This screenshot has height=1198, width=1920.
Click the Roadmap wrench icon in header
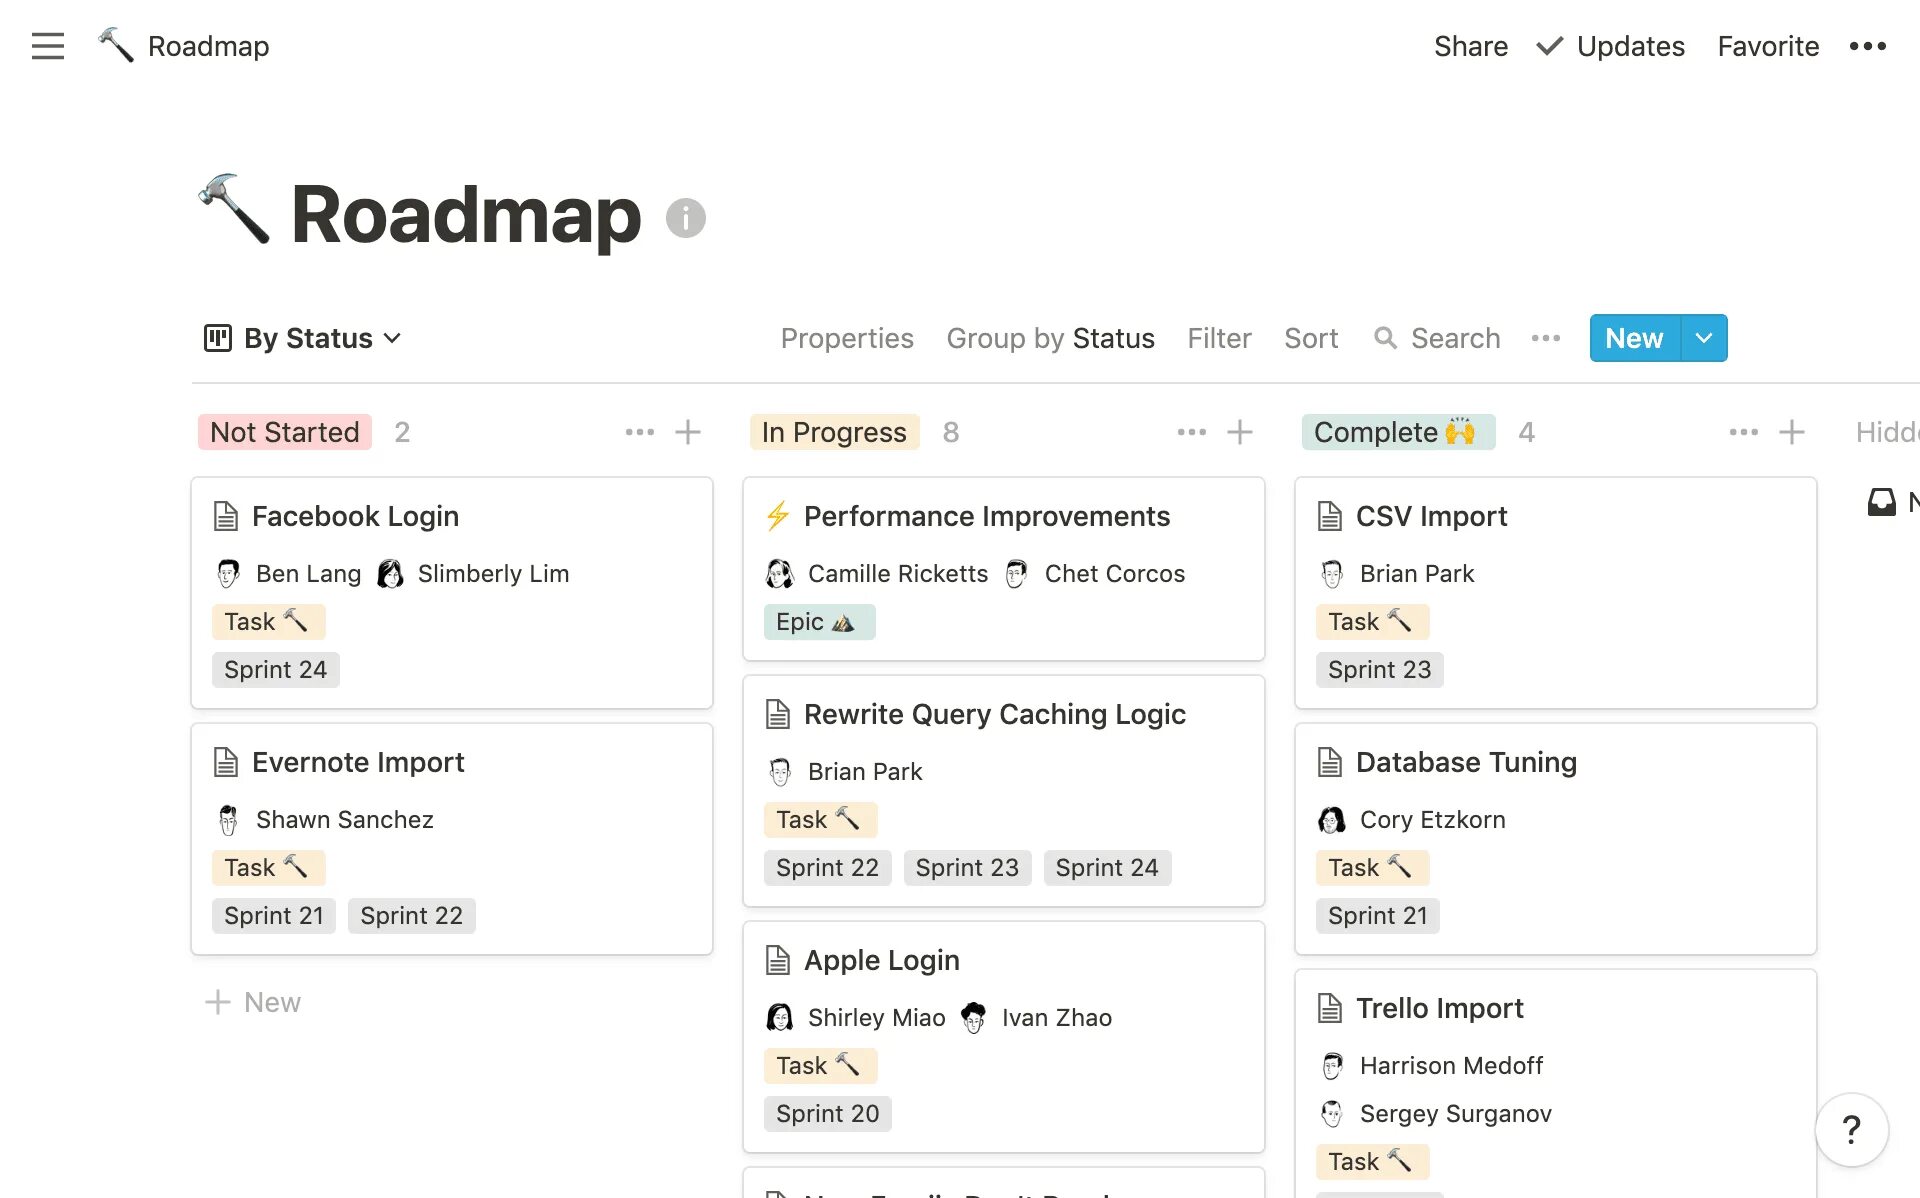[x=115, y=46]
